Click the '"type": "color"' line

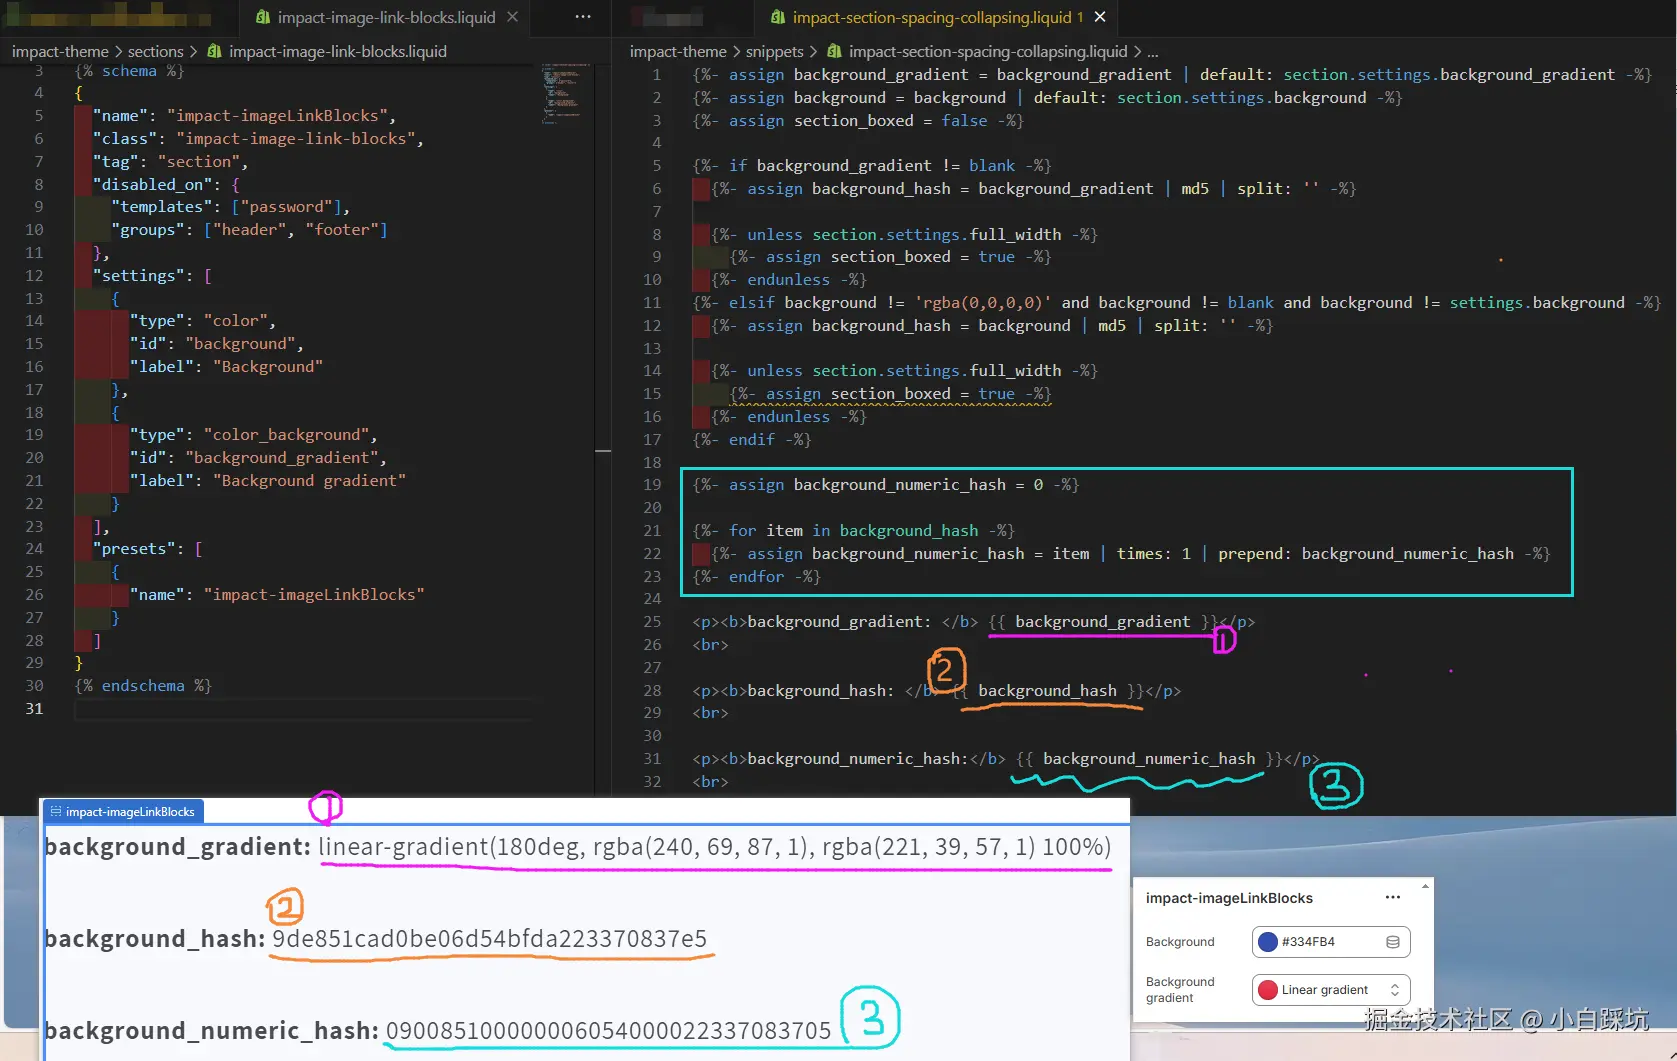[203, 321]
